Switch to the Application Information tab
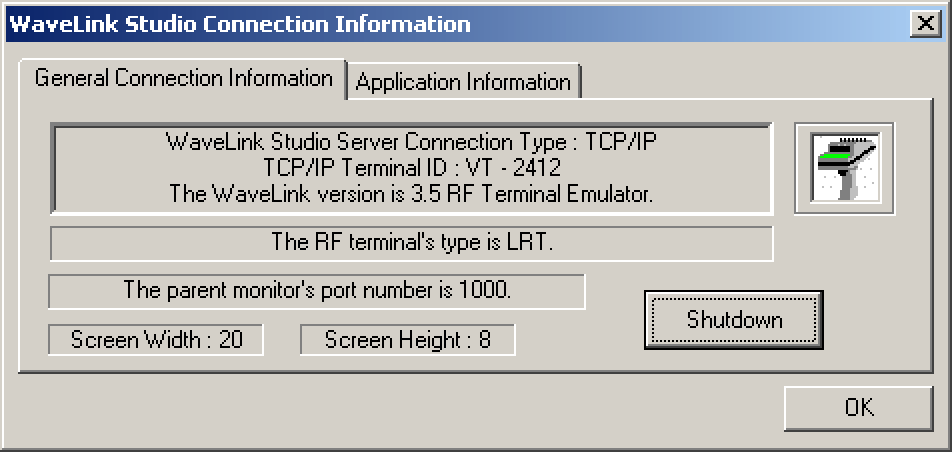Viewport: 952px width, 452px height. point(463,81)
